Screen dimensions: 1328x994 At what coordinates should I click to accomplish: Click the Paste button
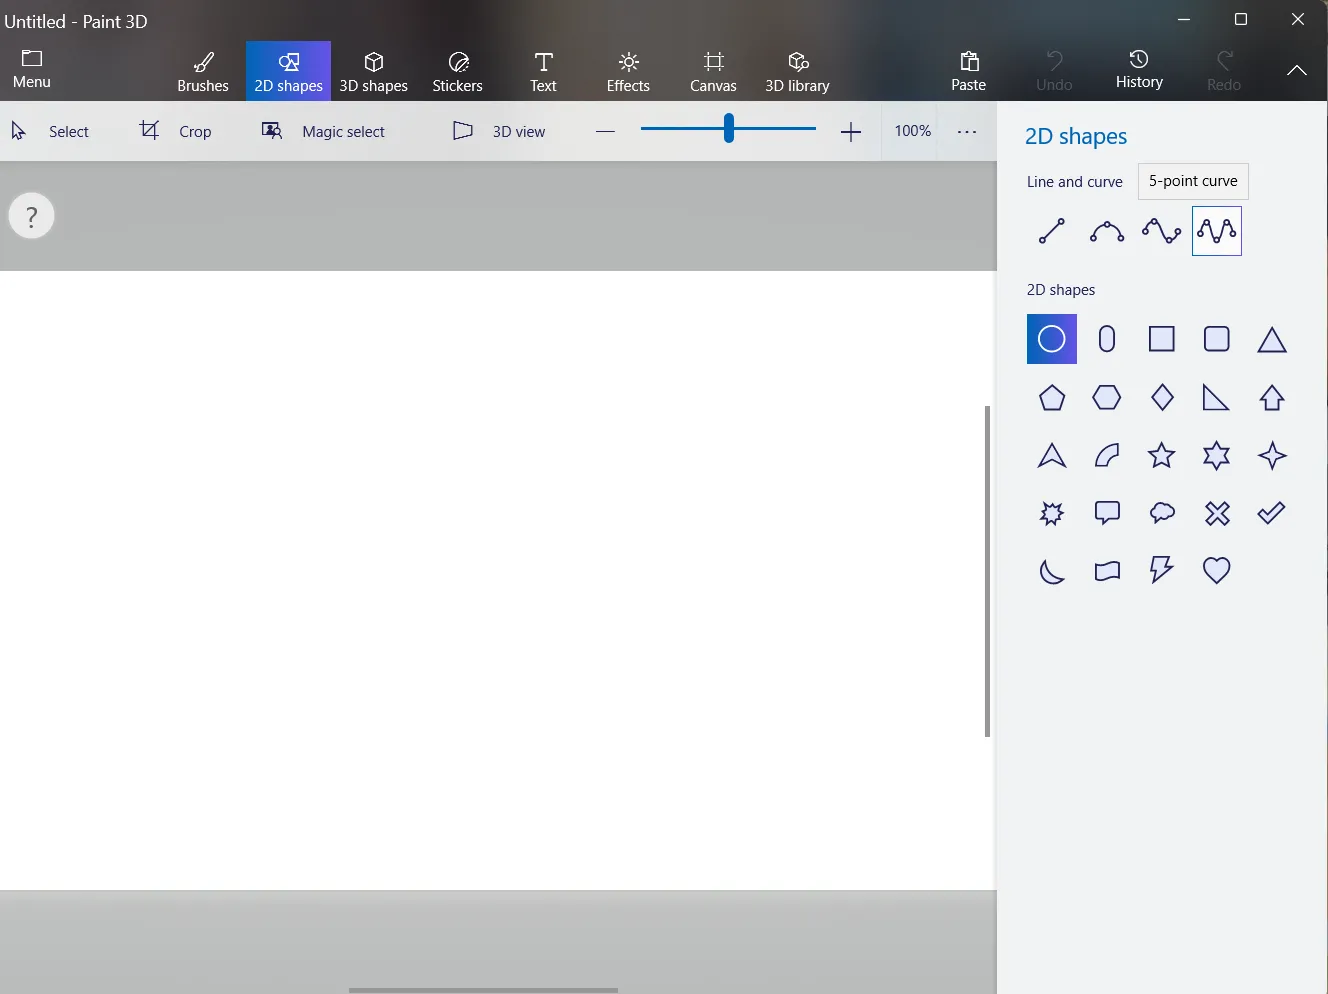pos(967,70)
